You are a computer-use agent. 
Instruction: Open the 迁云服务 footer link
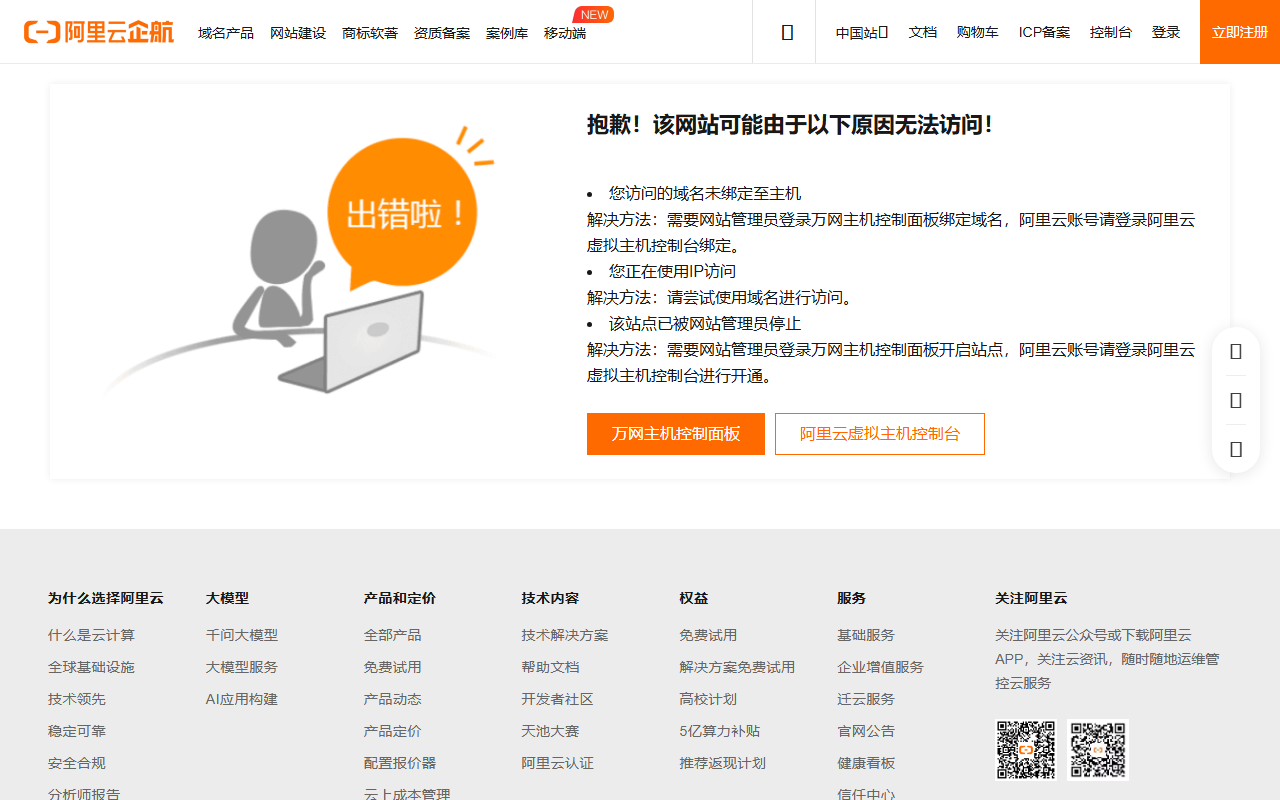[867, 699]
